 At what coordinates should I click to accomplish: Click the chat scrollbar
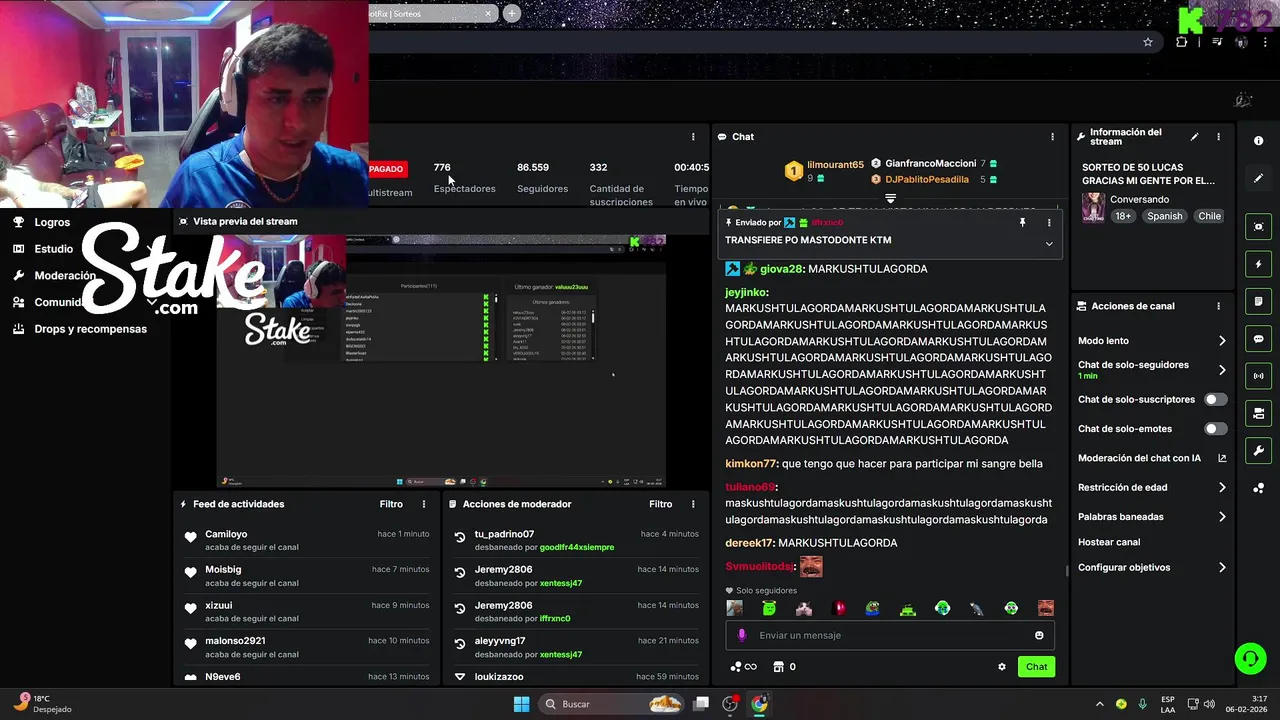pyautogui.click(x=1066, y=571)
